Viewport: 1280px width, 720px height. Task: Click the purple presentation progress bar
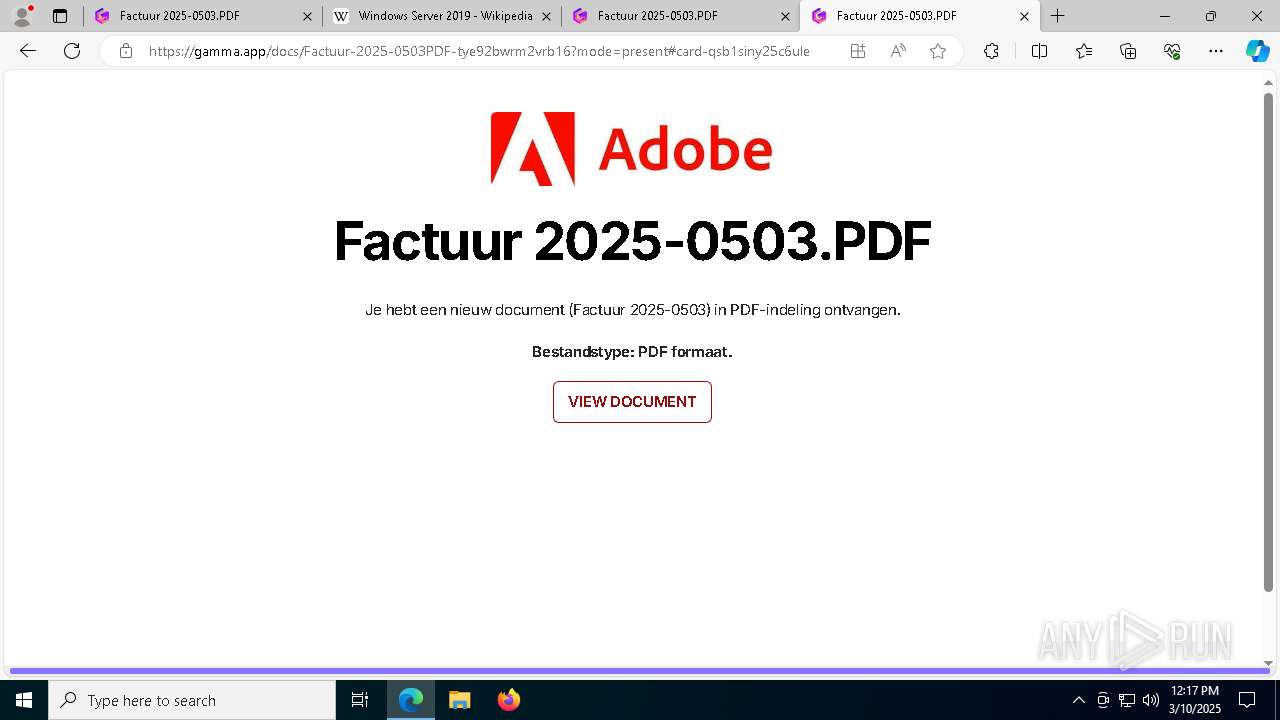pos(640,671)
